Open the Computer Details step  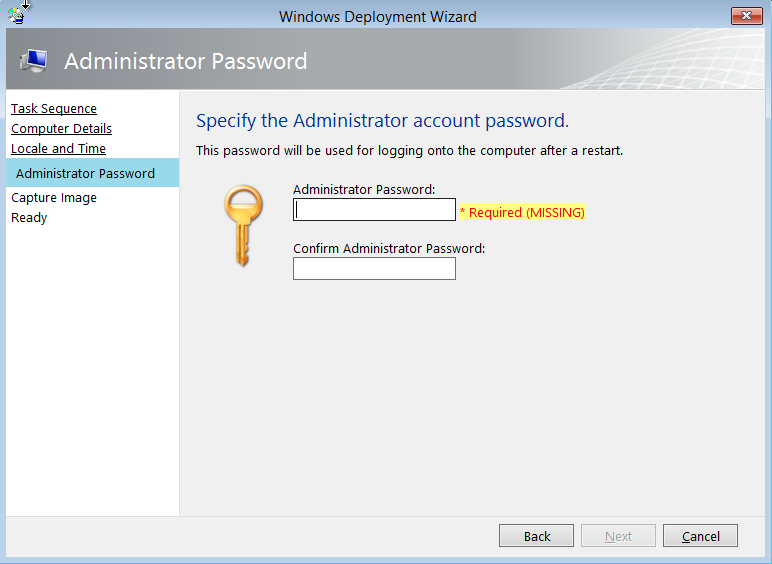(x=61, y=129)
